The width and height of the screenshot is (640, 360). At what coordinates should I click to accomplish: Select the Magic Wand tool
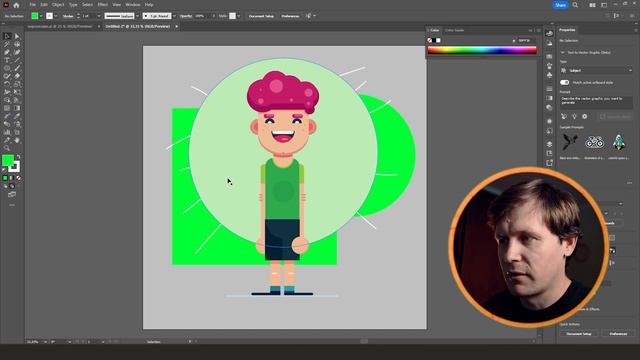7,44
